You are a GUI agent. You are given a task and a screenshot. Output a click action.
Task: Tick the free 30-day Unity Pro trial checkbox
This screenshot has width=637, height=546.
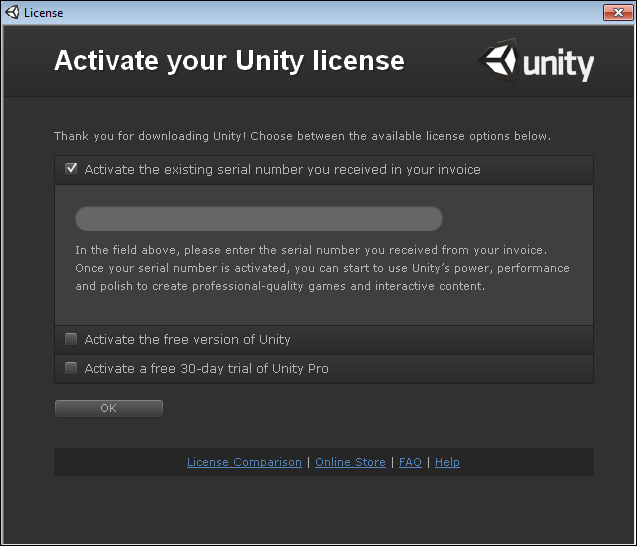(71, 368)
